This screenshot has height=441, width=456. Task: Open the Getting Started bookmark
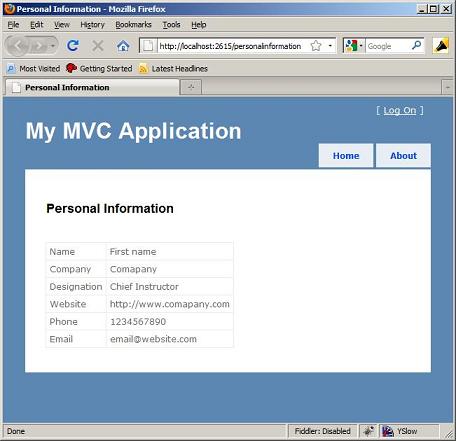tap(99, 69)
